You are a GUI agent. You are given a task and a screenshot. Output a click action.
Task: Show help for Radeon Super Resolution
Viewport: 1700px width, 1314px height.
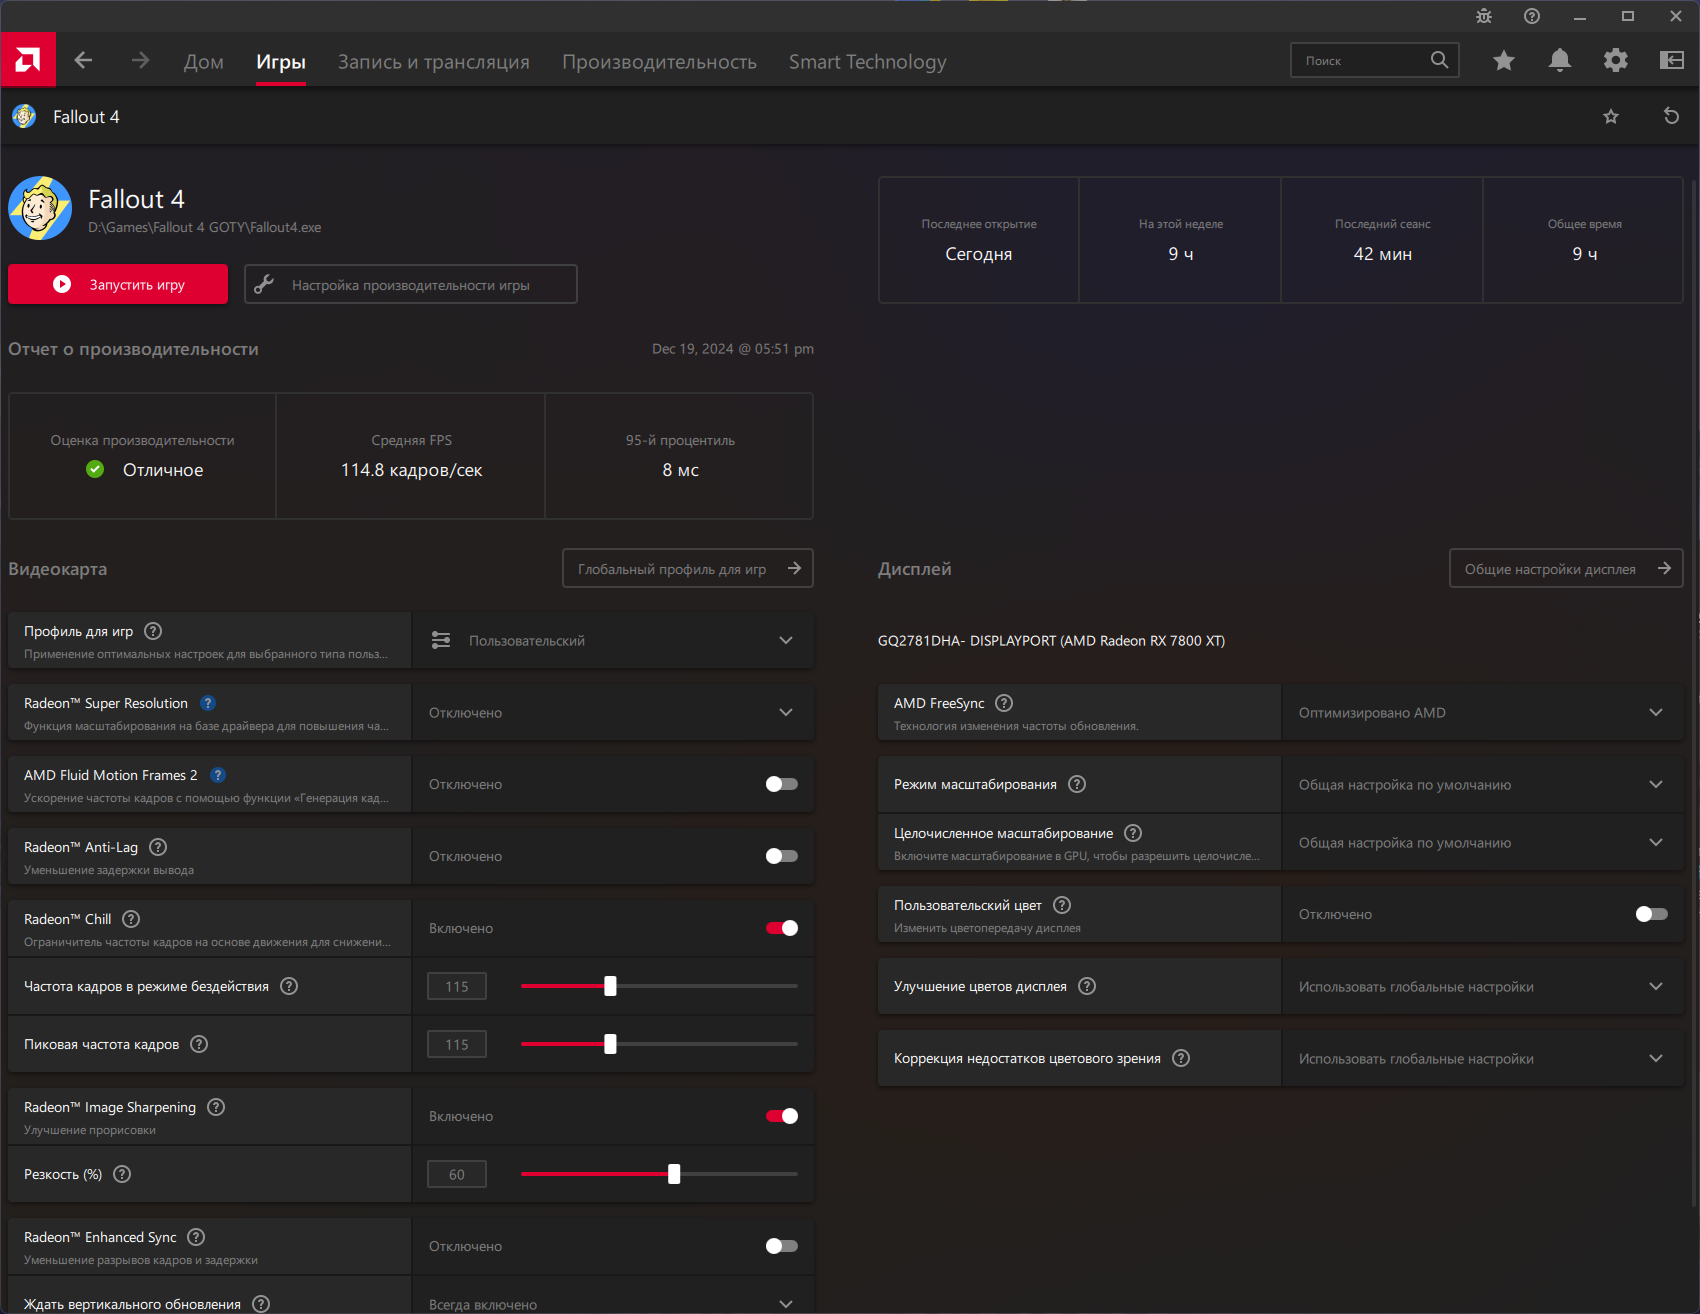[x=208, y=703]
